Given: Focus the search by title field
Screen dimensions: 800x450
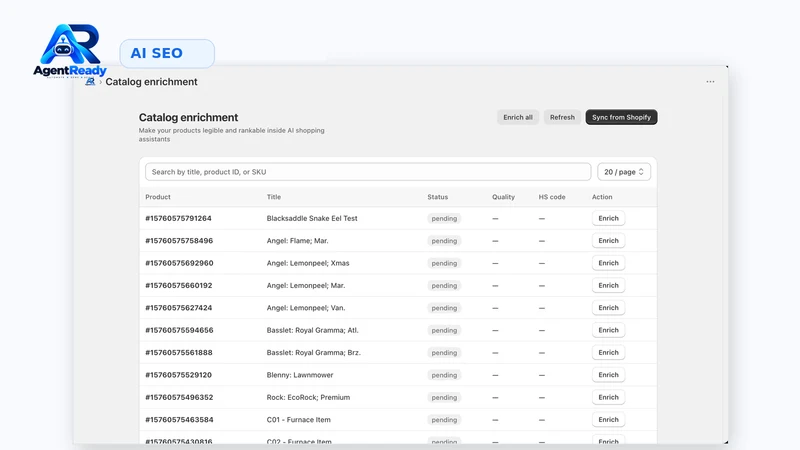Looking at the screenshot, I should click(368, 172).
